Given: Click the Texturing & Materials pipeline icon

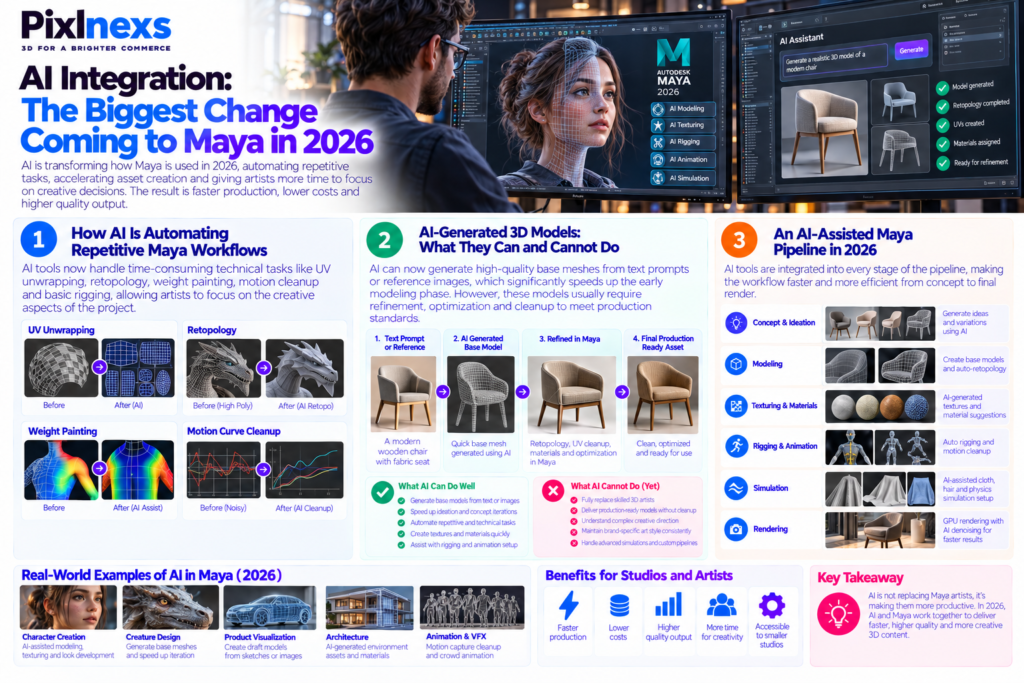Looking at the screenshot, I should click(736, 405).
